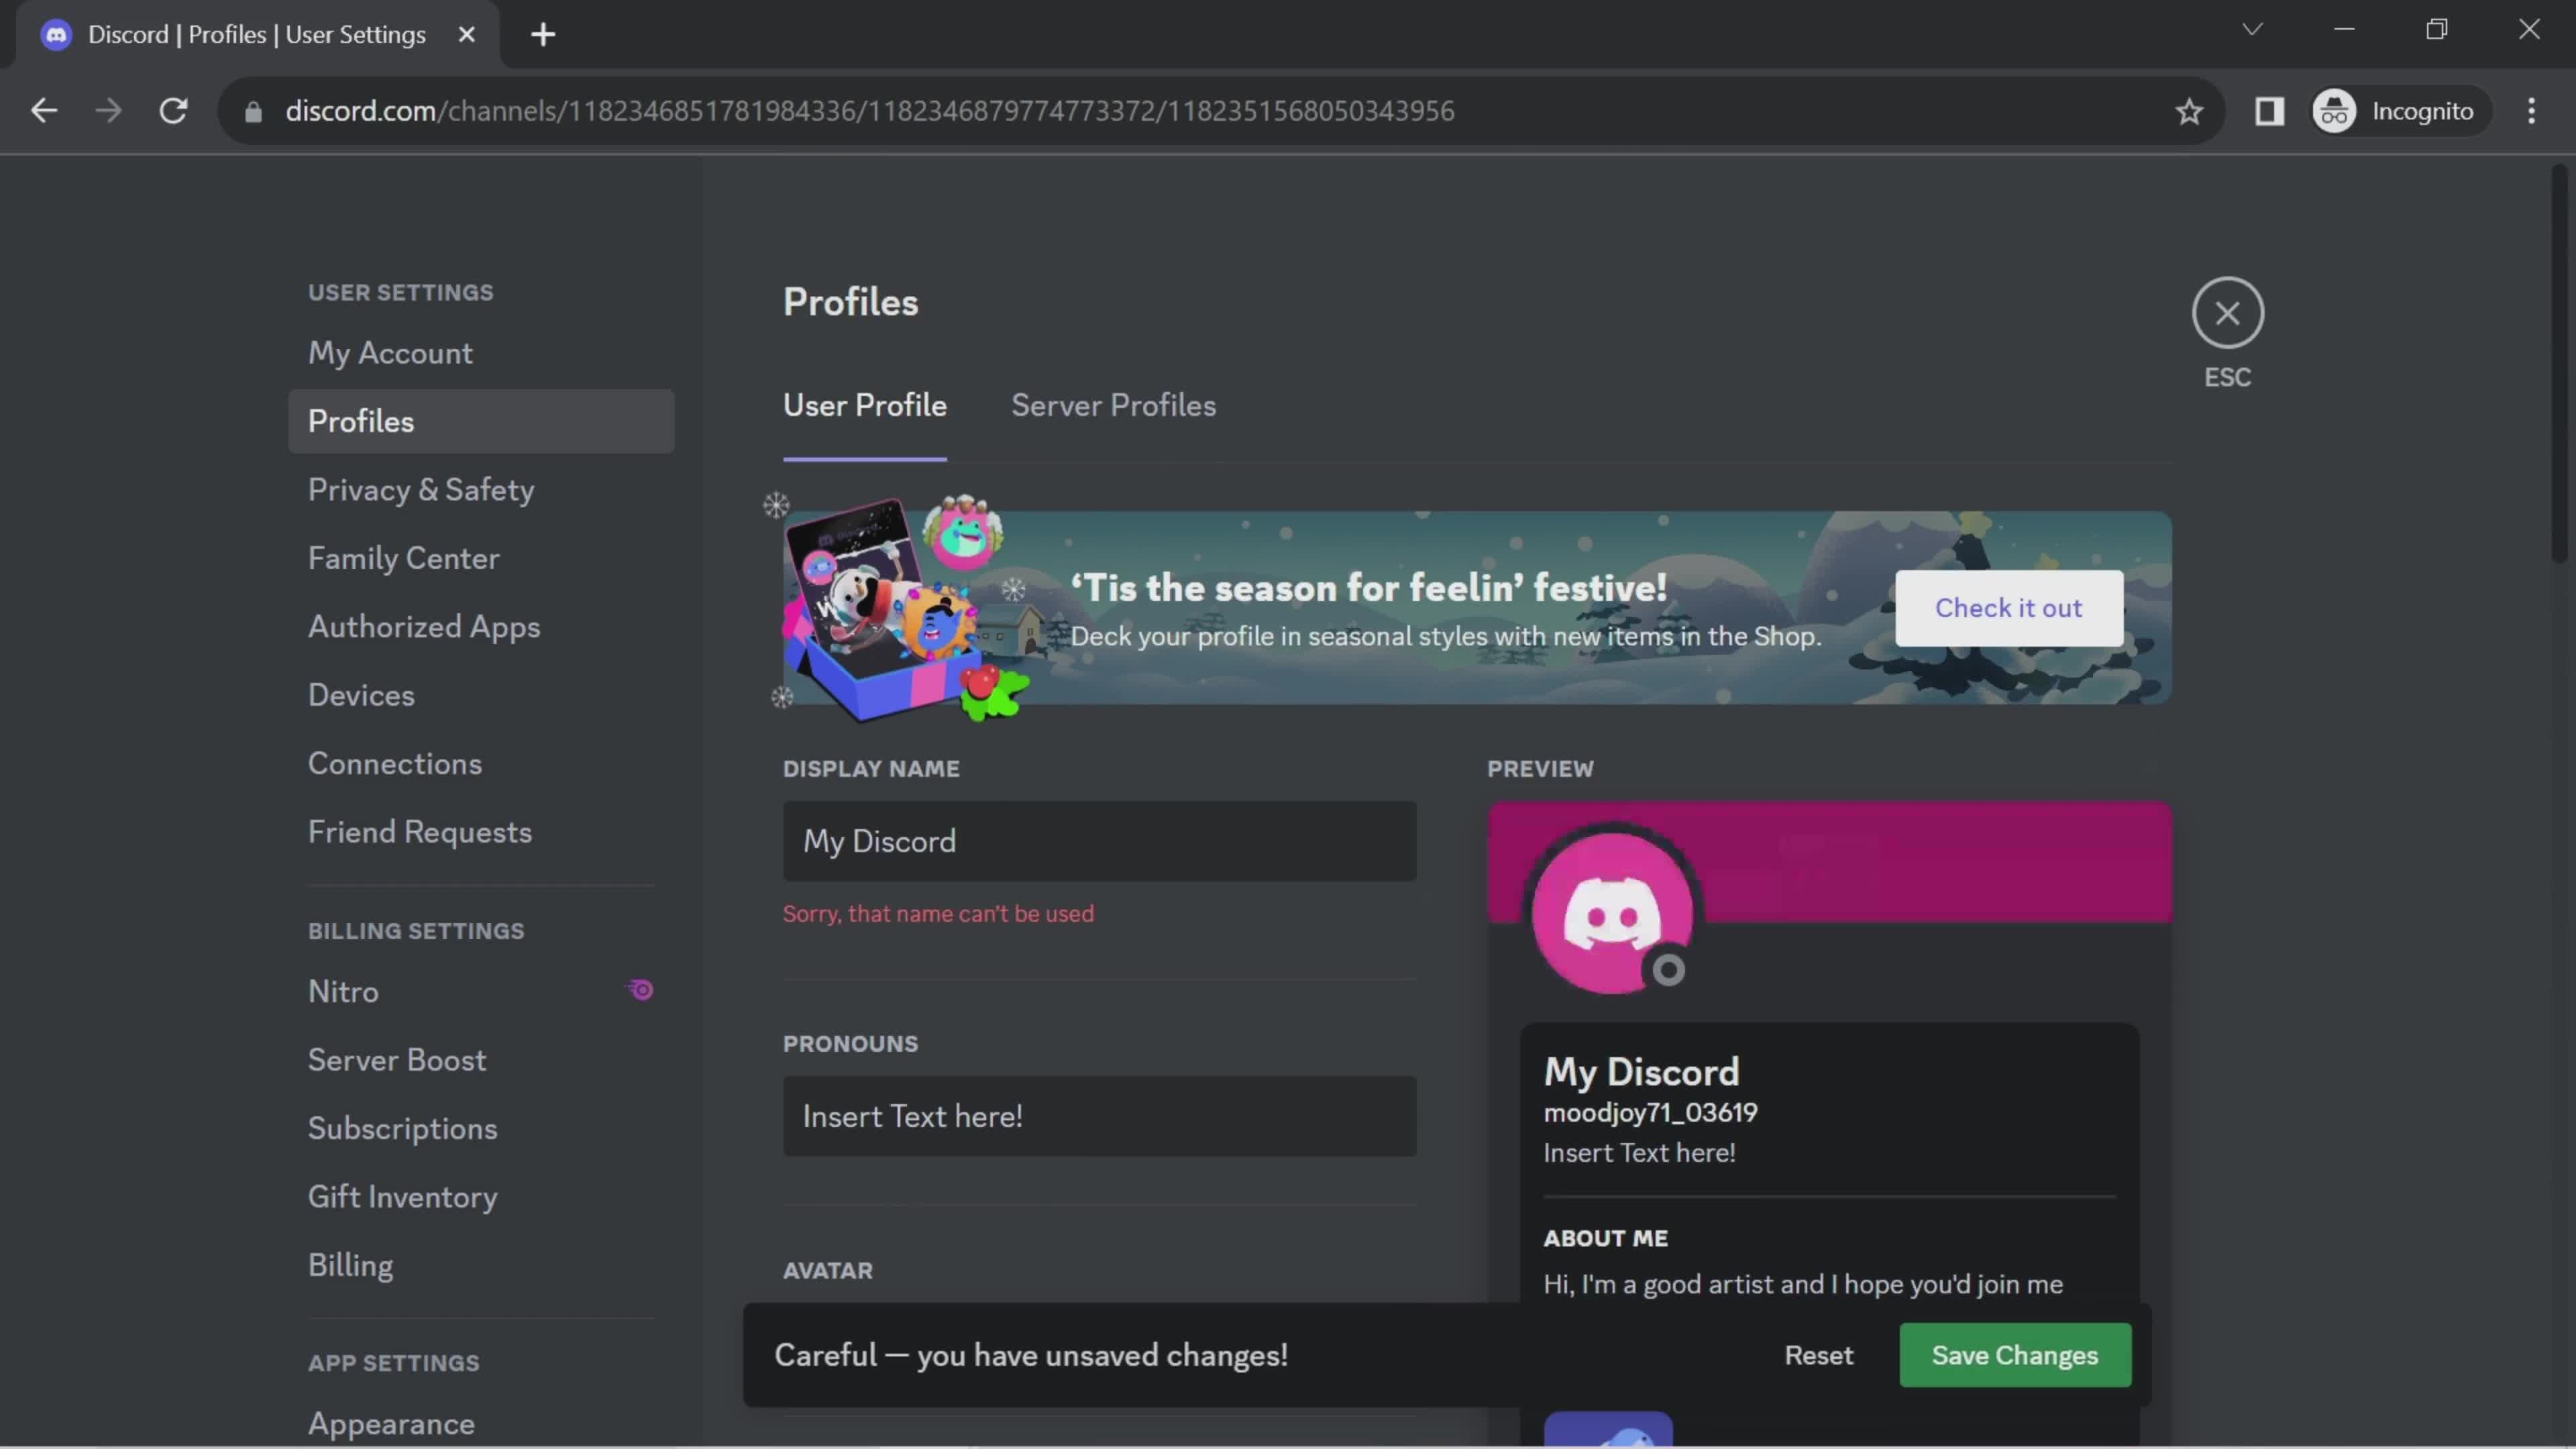Click the Pronouns text input field
Screen dimensions: 2576x1449
pyautogui.click(x=1099, y=1115)
